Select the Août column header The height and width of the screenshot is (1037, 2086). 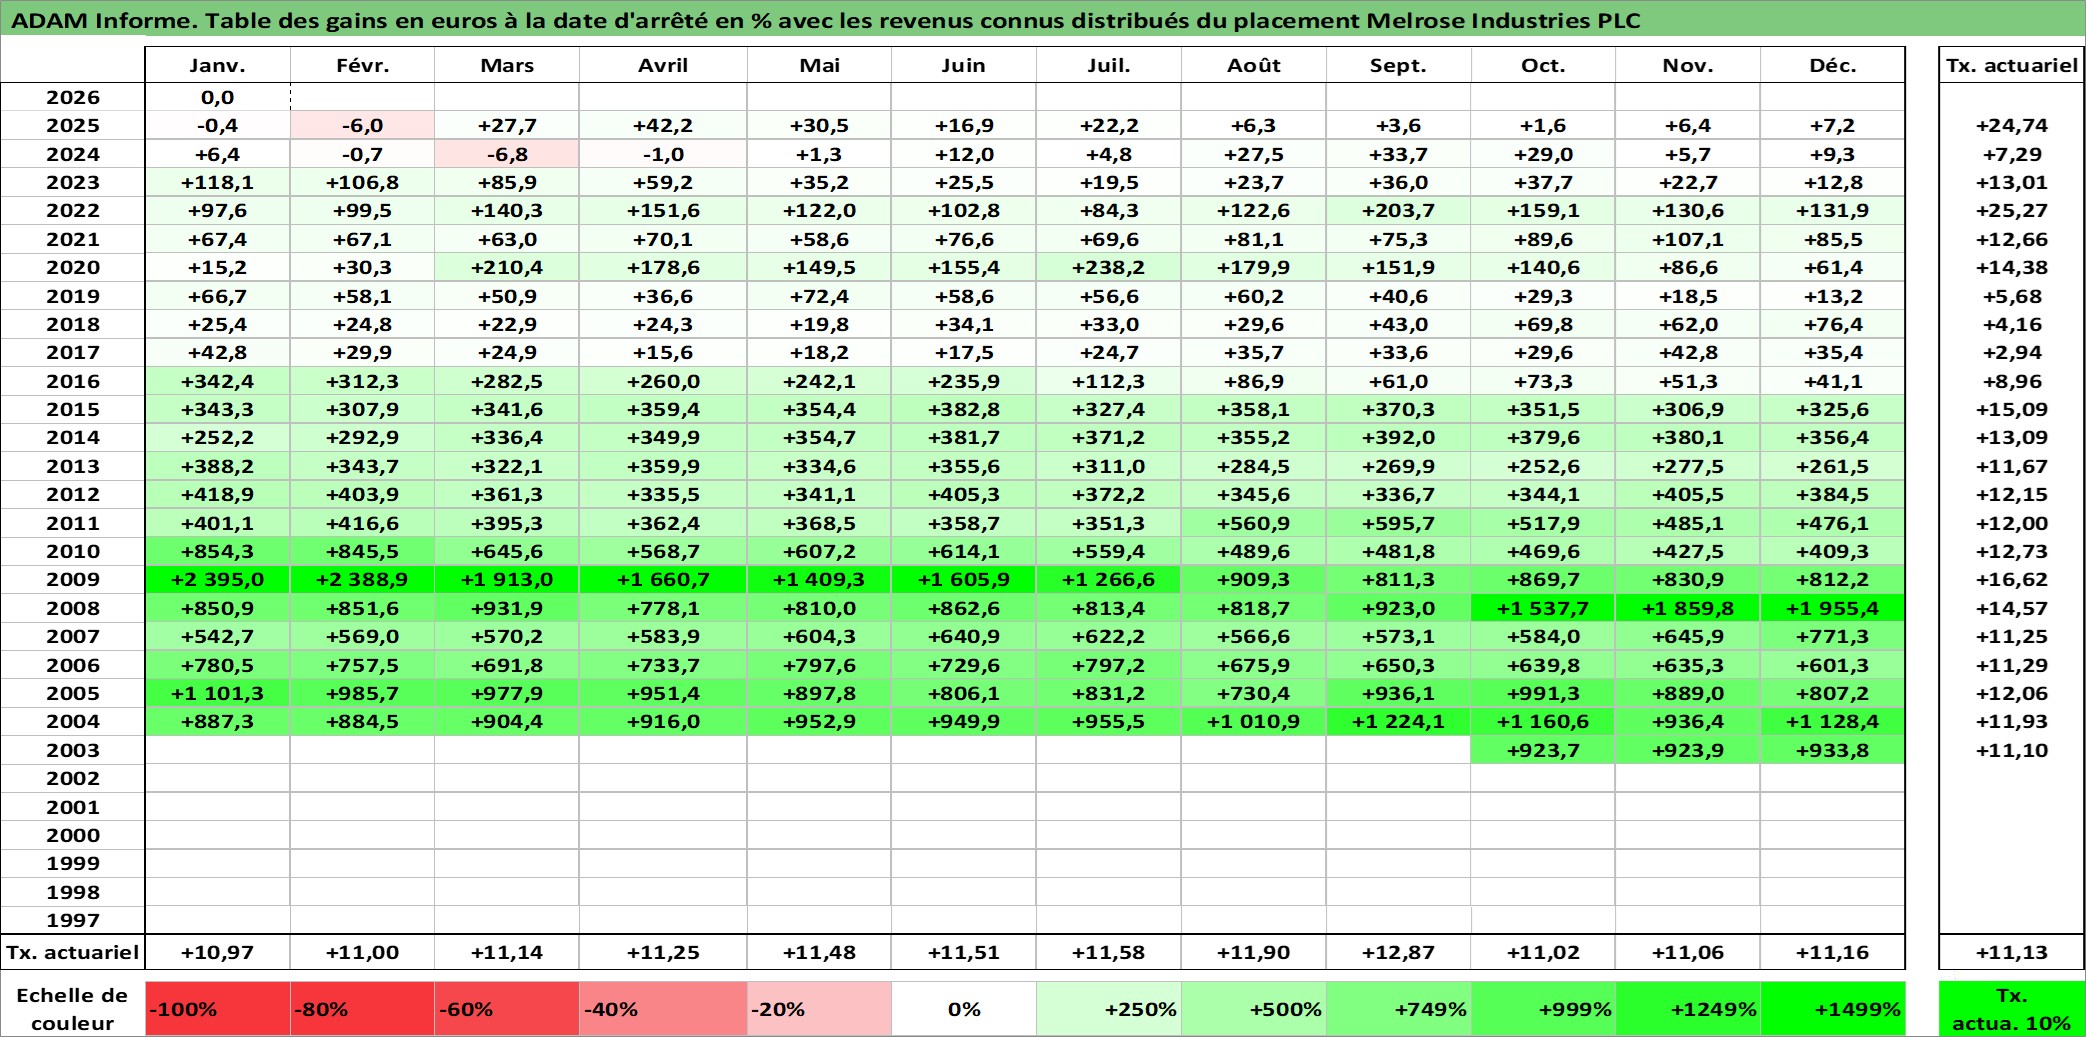click(1254, 65)
